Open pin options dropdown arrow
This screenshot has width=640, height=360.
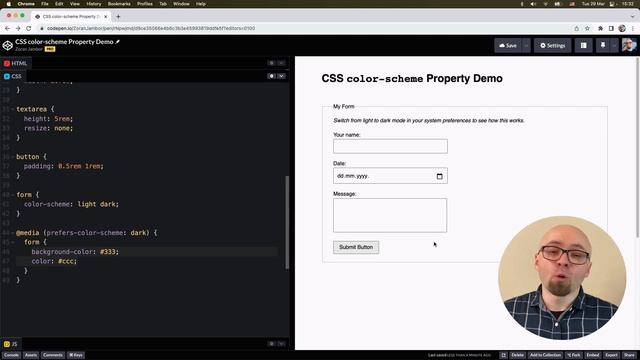(x=614, y=45)
